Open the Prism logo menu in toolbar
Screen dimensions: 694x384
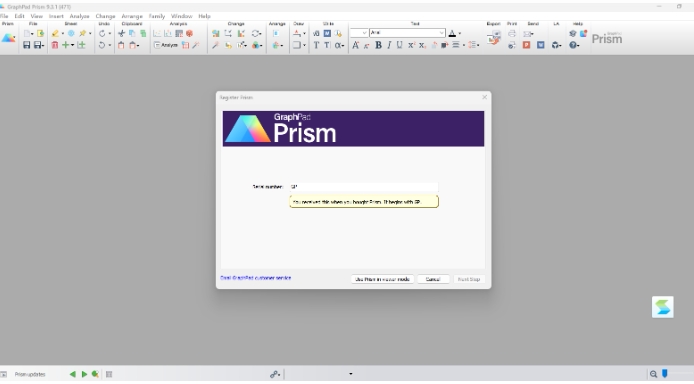point(8,38)
